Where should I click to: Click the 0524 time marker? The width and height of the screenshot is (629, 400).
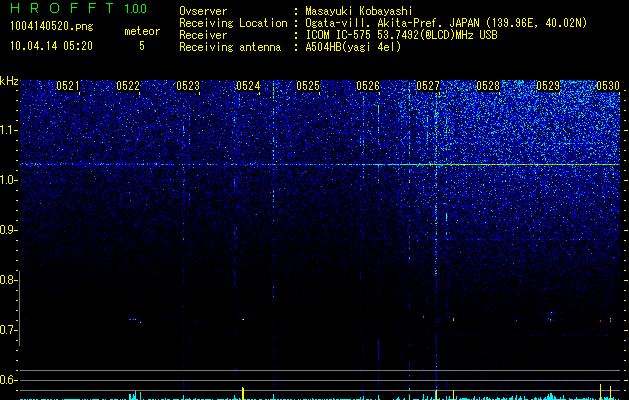pos(248,86)
